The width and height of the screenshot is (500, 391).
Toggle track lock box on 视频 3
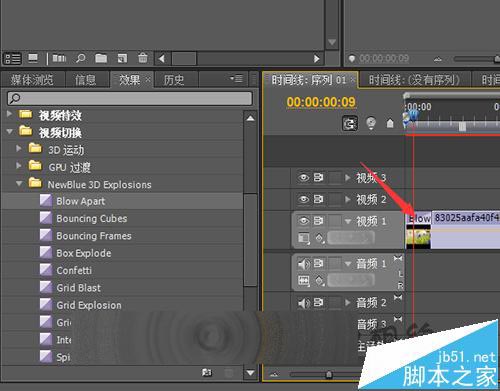pyautogui.click(x=335, y=178)
